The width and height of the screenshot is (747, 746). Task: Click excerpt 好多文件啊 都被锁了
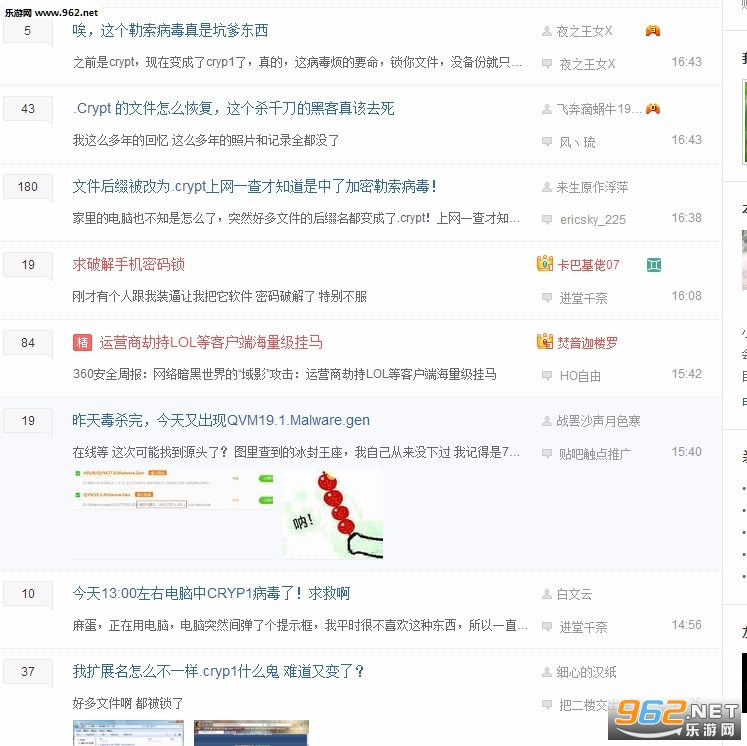128,703
